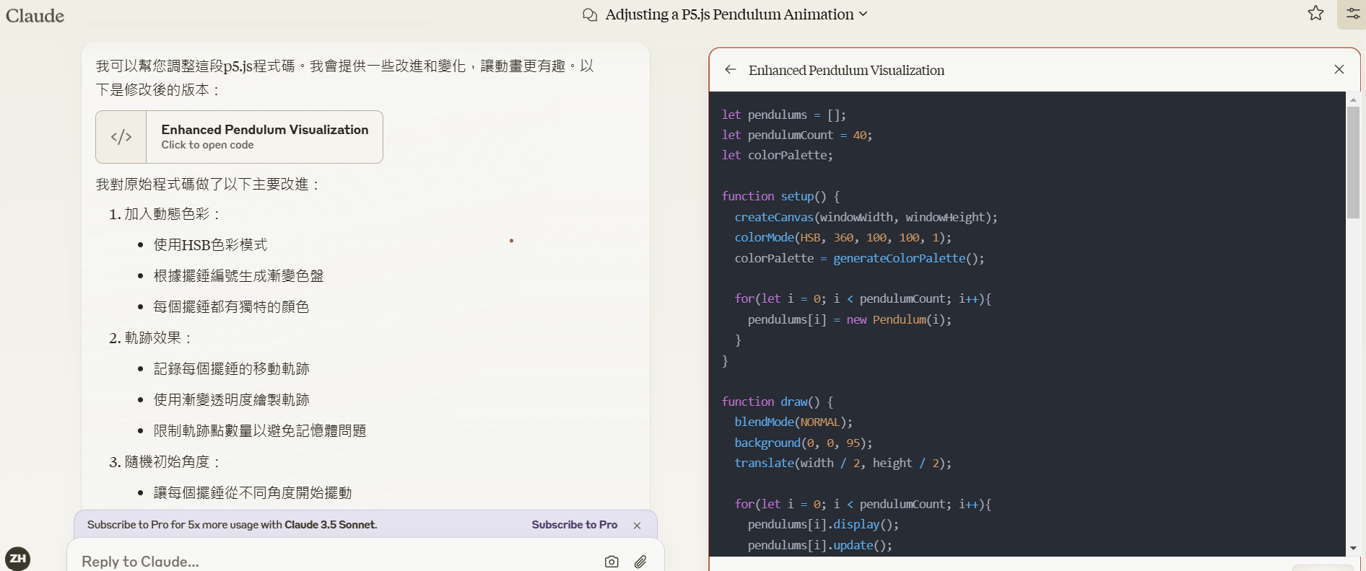
Task: Click the text '每個擺錘都有獨特的顏色'
Action: point(231,307)
